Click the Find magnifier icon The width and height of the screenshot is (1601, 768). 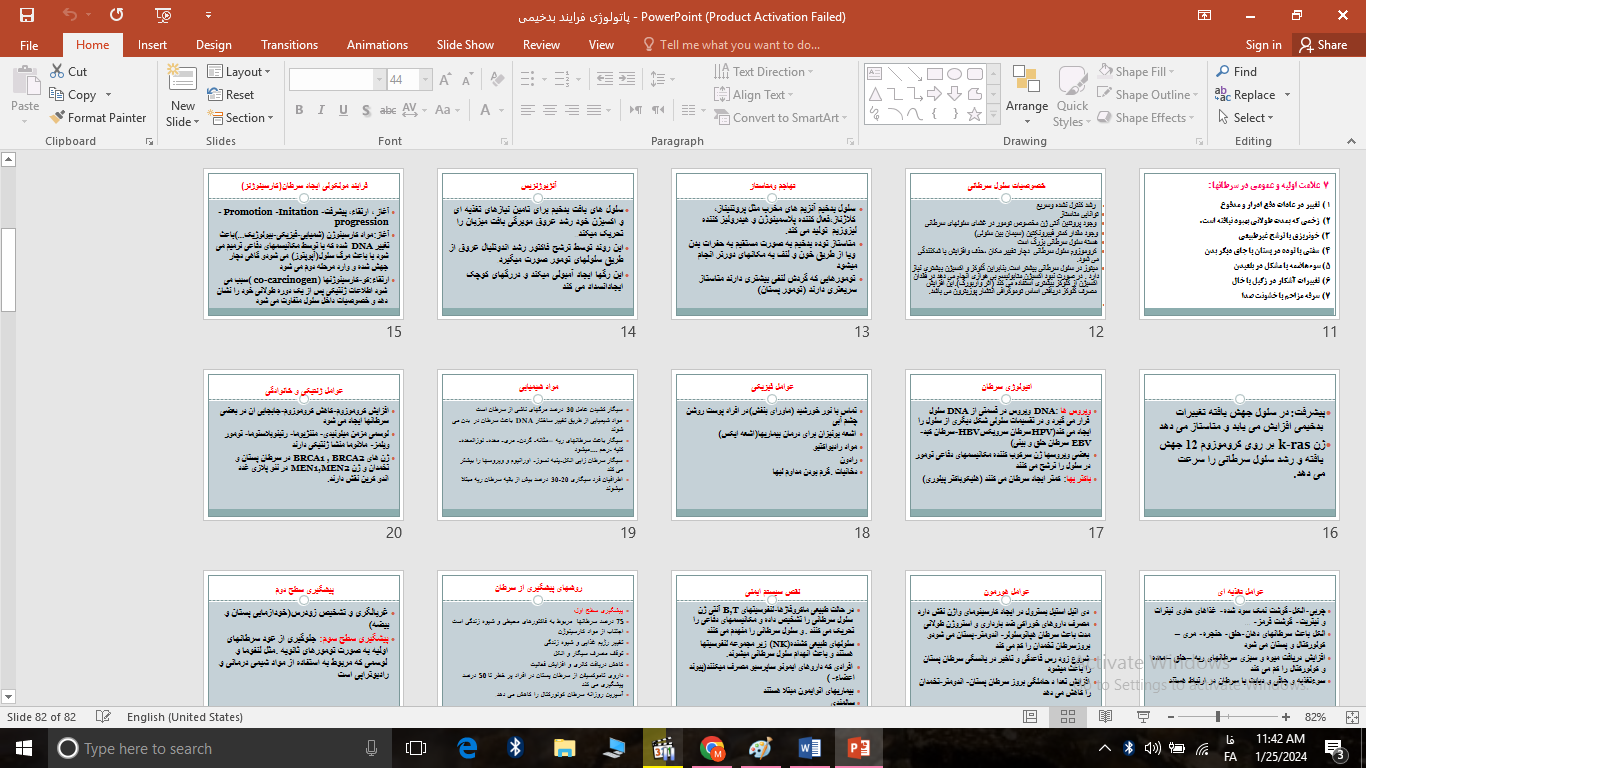click(1223, 72)
